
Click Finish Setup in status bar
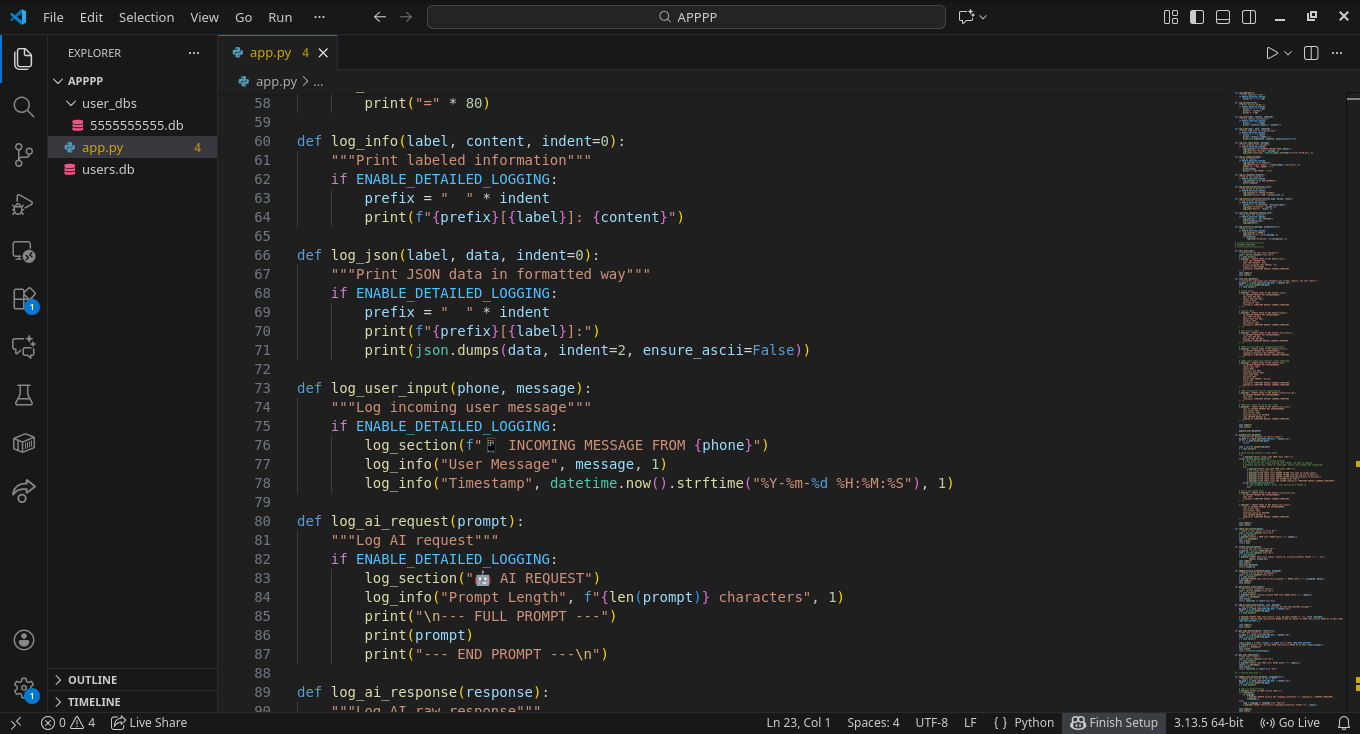click(x=1114, y=722)
